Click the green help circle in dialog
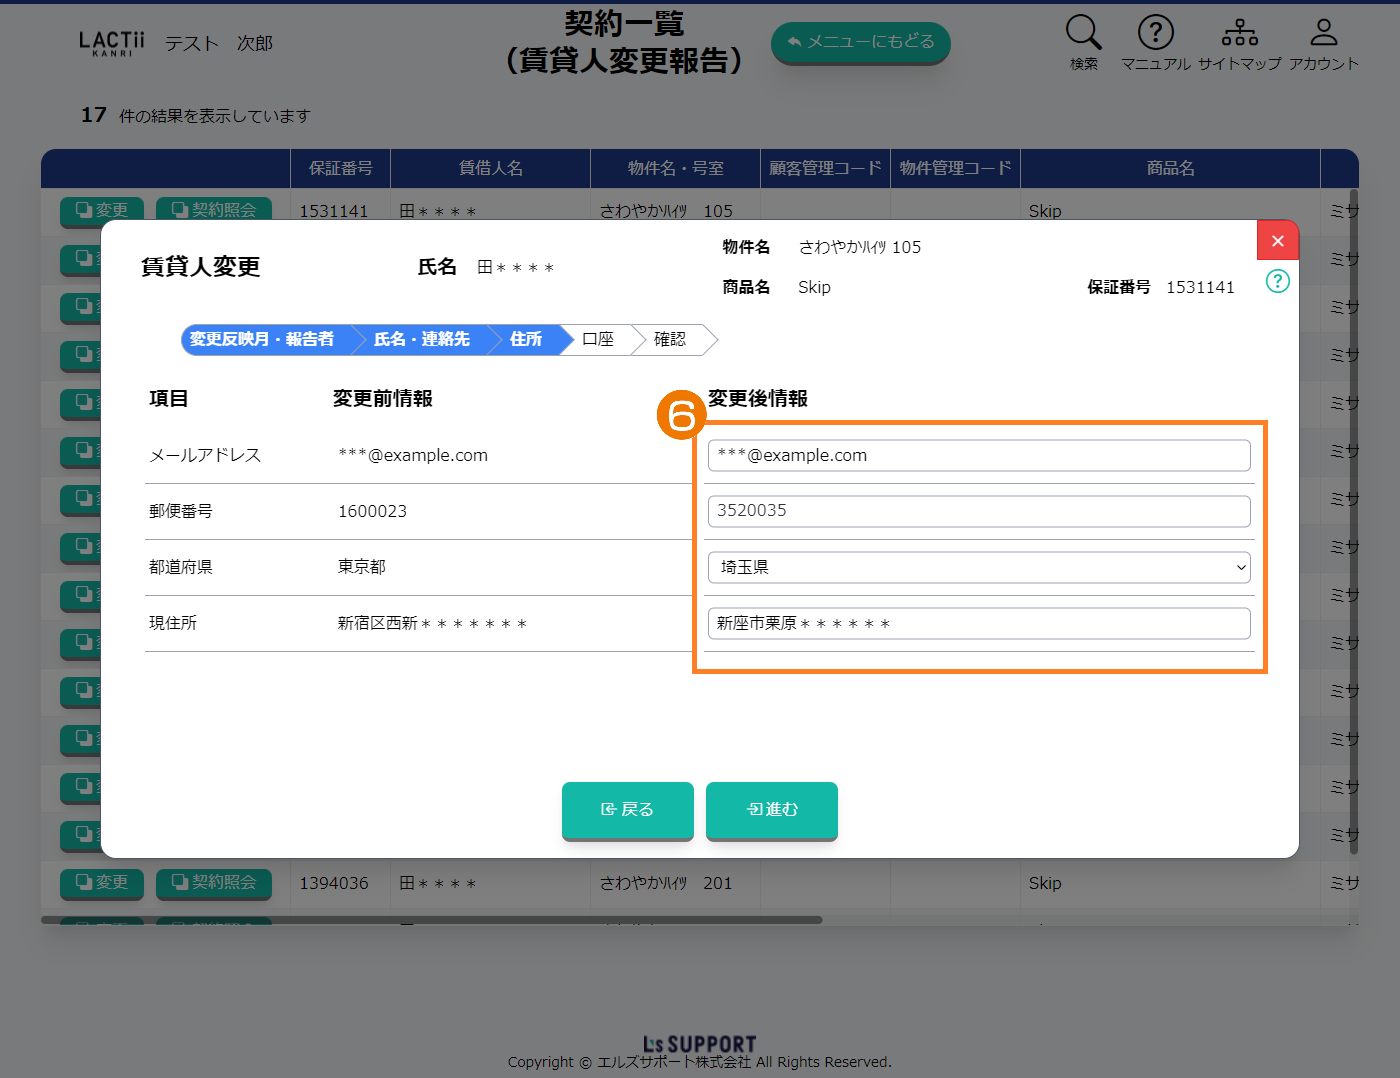 point(1277,281)
